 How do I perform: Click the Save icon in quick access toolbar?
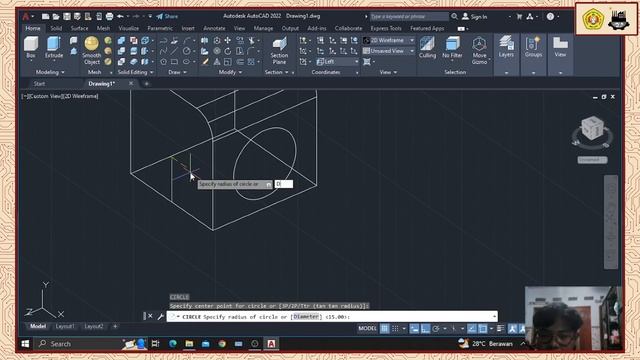point(67,16)
